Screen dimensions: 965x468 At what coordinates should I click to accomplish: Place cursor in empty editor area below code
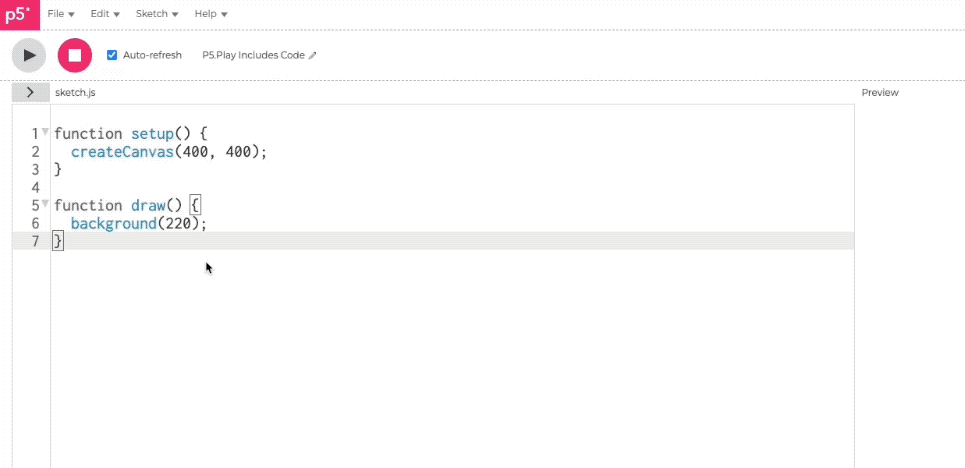[x=452, y=357]
